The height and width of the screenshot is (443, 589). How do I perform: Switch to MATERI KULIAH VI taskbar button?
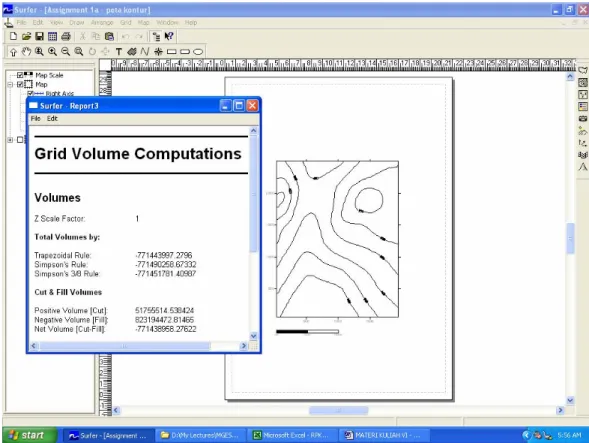[x=384, y=435]
